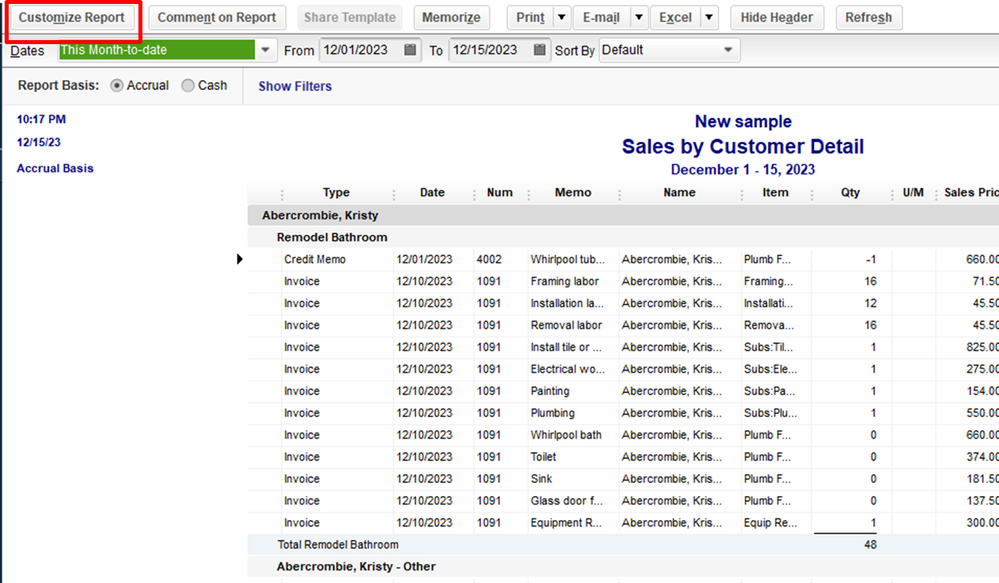
Task: Expand the Print options arrow
Action: pos(561,18)
